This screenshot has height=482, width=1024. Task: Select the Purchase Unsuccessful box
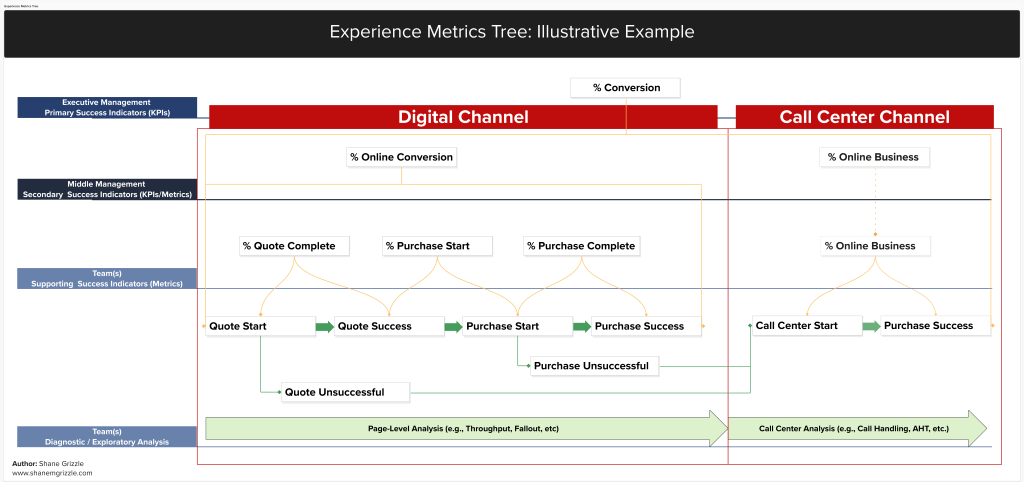pyautogui.click(x=590, y=366)
